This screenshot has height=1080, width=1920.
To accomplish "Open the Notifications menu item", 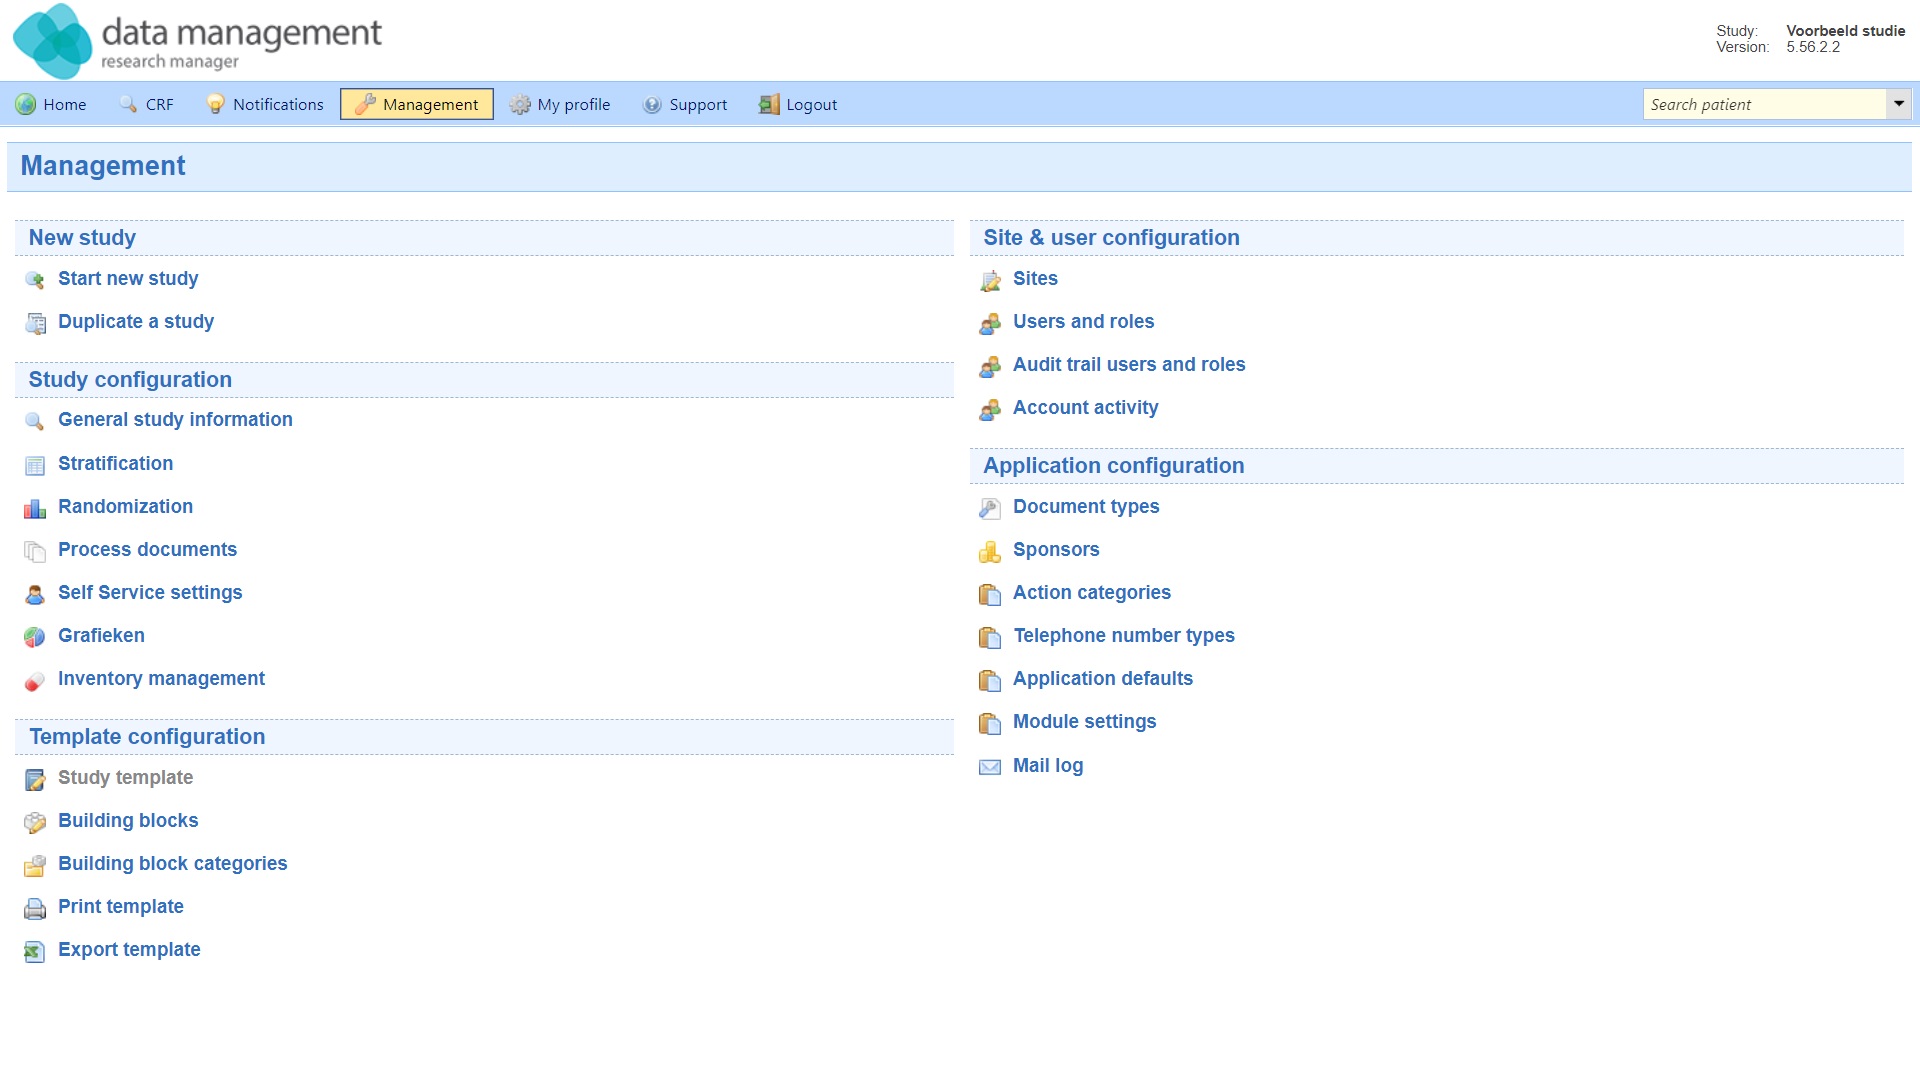I will pyautogui.click(x=266, y=104).
